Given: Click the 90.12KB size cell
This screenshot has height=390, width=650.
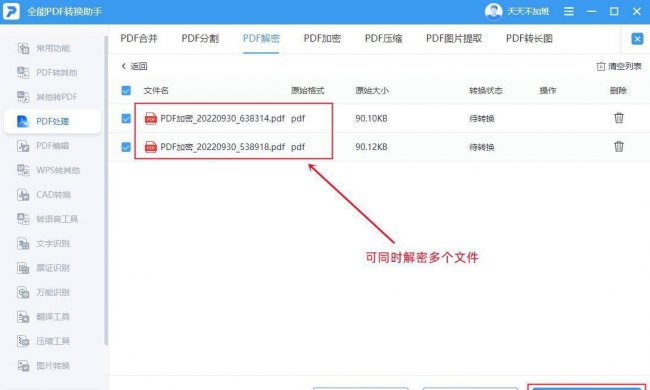Looking at the screenshot, I should (x=371, y=147).
